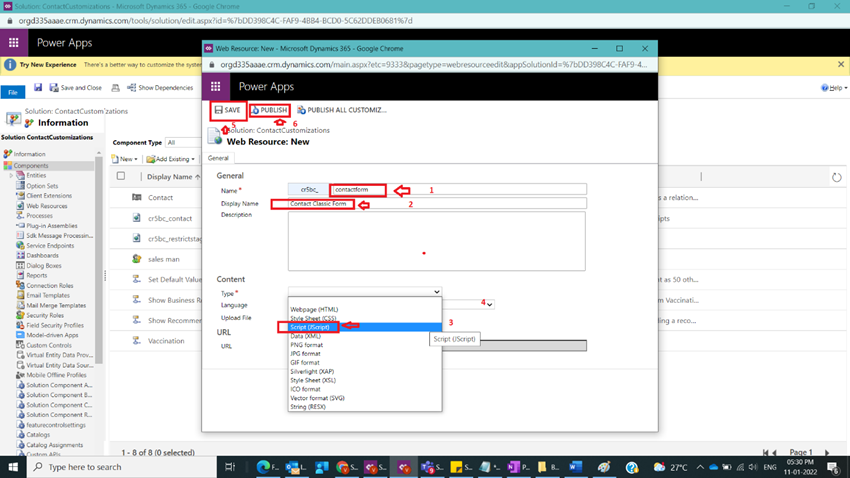The width and height of the screenshot is (850, 478).
Task: Select Option Sets in the tree
Action: point(42,186)
